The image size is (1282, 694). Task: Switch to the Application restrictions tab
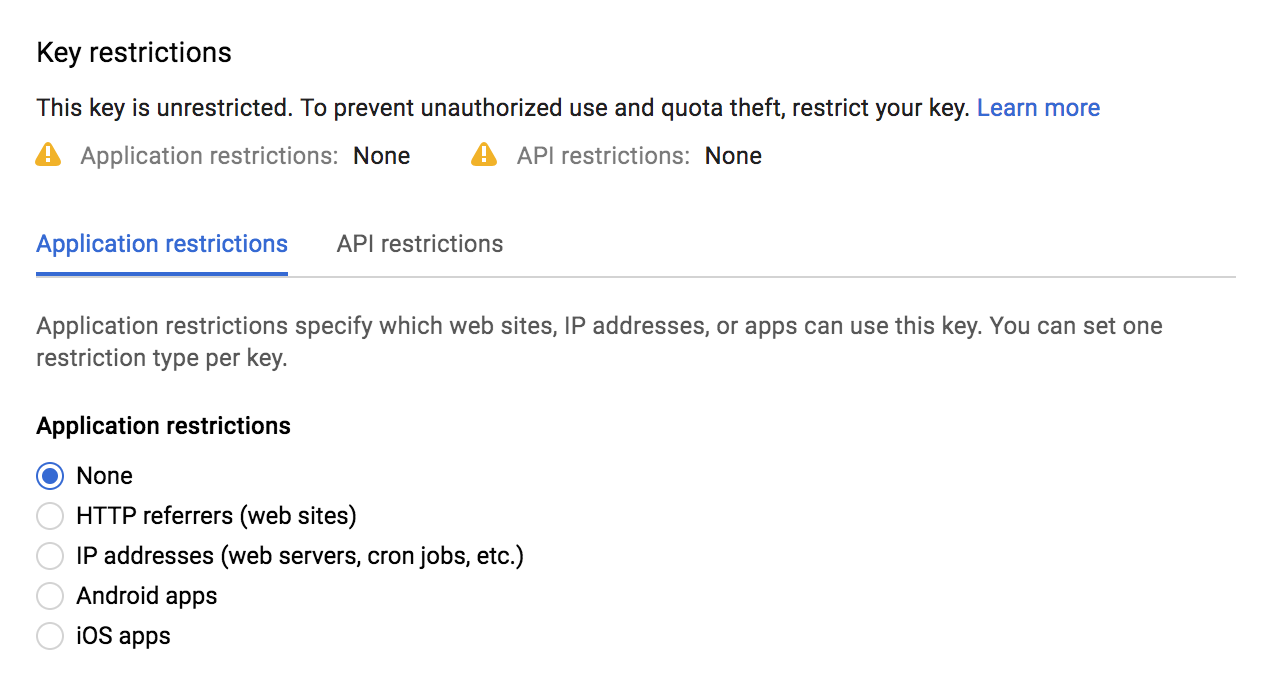[x=162, y=244]
